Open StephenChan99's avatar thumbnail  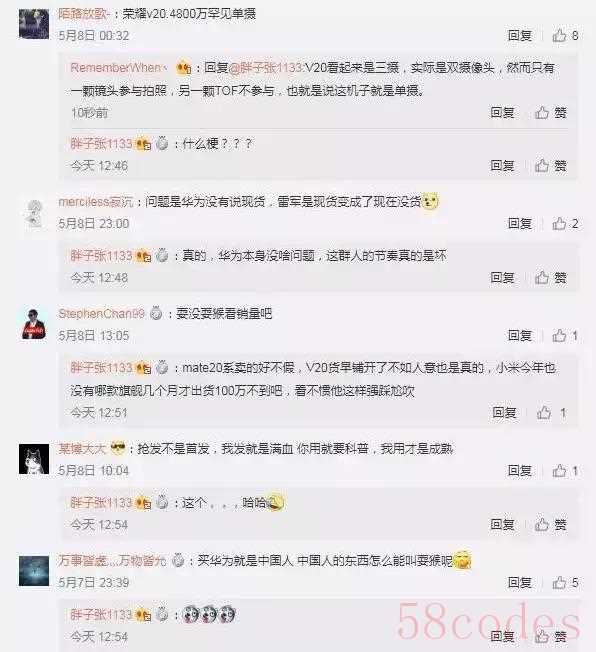(x=34, y=324)
